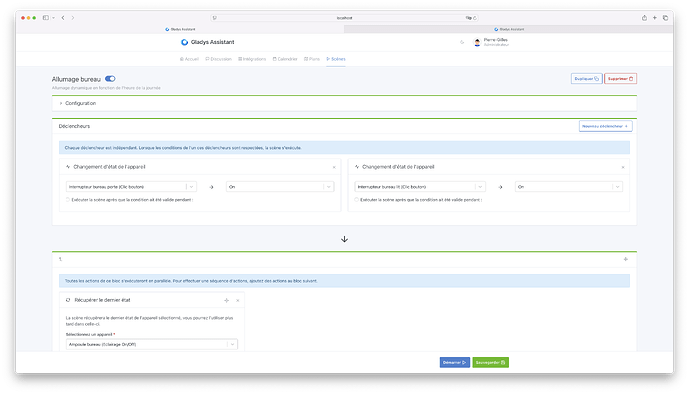This screenshot has width=689, height=394.
Task: Click Nouveau déclencheur button
Action: 606,126
